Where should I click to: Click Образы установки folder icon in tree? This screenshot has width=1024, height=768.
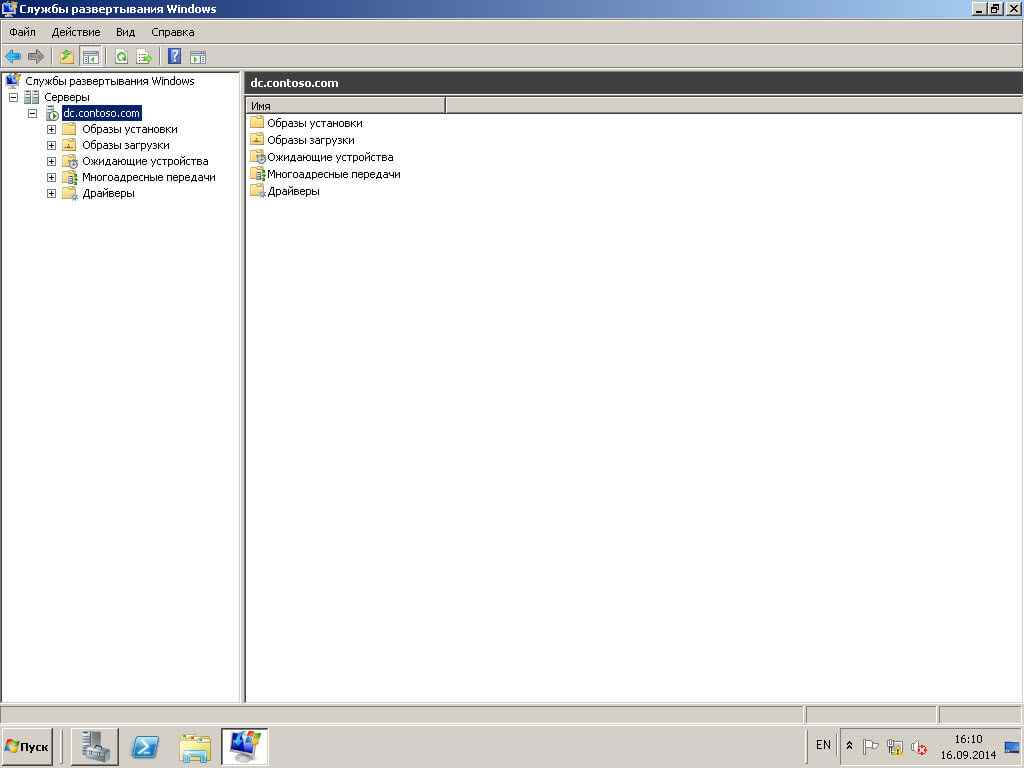click(x=69, y=129)
